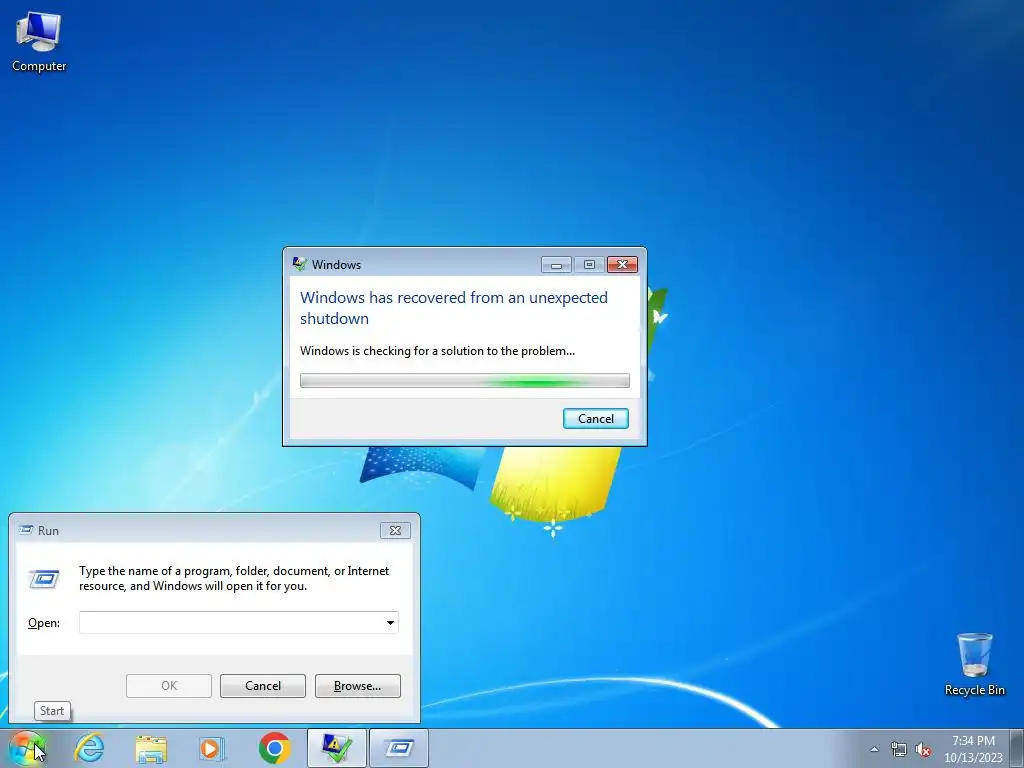Open Google Chrome from the taskbar
This screenshot has height=768, width=1024.
(x=274, y=748)
